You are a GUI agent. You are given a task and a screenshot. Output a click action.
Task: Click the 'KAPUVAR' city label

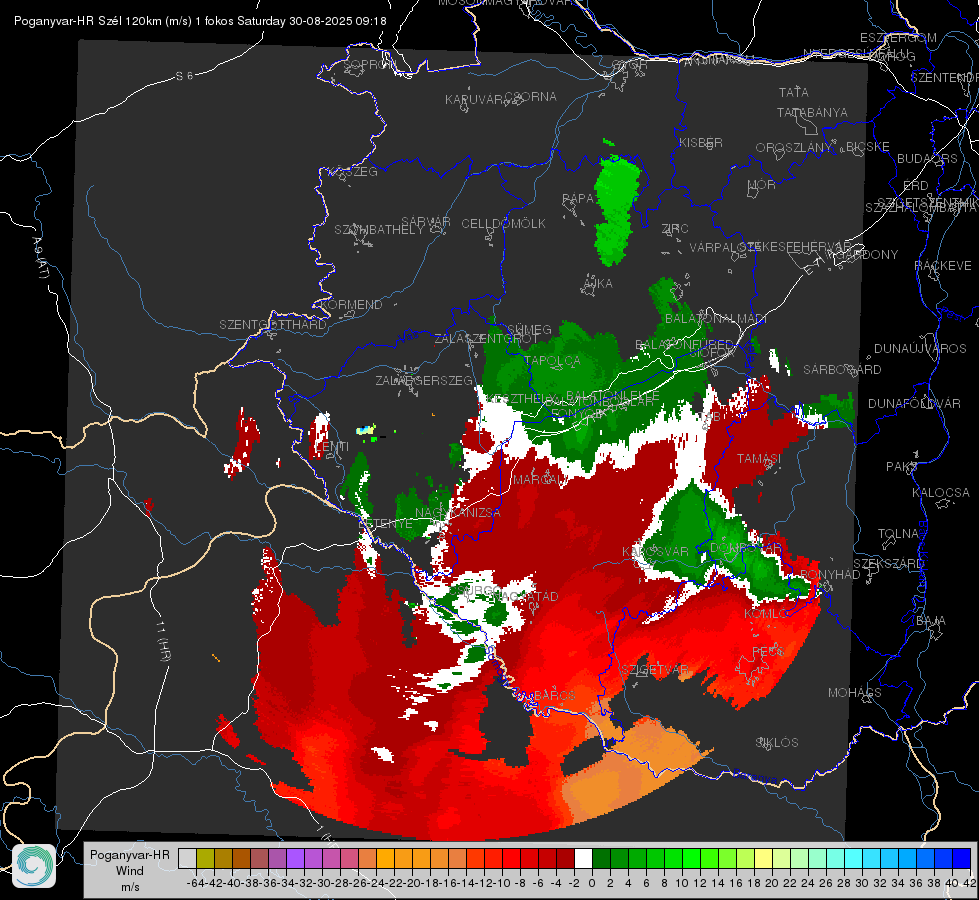click(475, 100)
